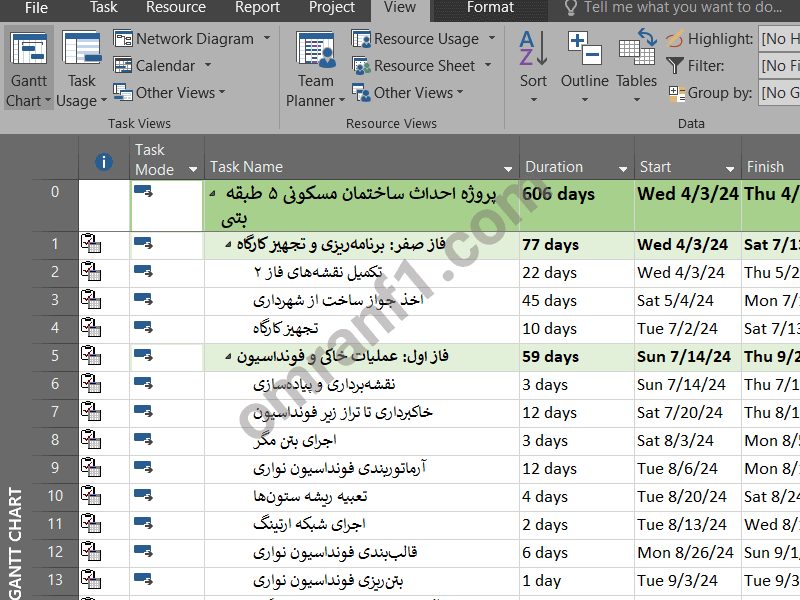Open the Calendar view dropdown

click(x=208, y=66)
